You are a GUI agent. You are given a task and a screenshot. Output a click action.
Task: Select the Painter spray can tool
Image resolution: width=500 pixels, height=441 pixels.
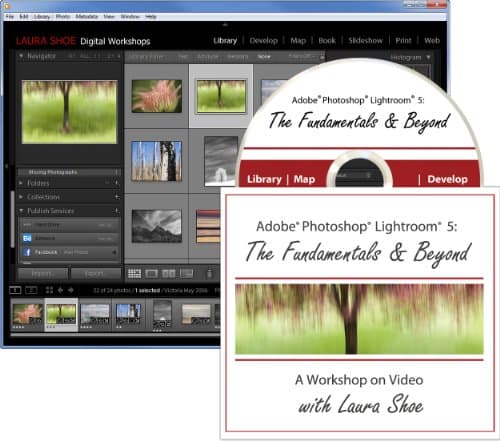(x=209, y=273)
